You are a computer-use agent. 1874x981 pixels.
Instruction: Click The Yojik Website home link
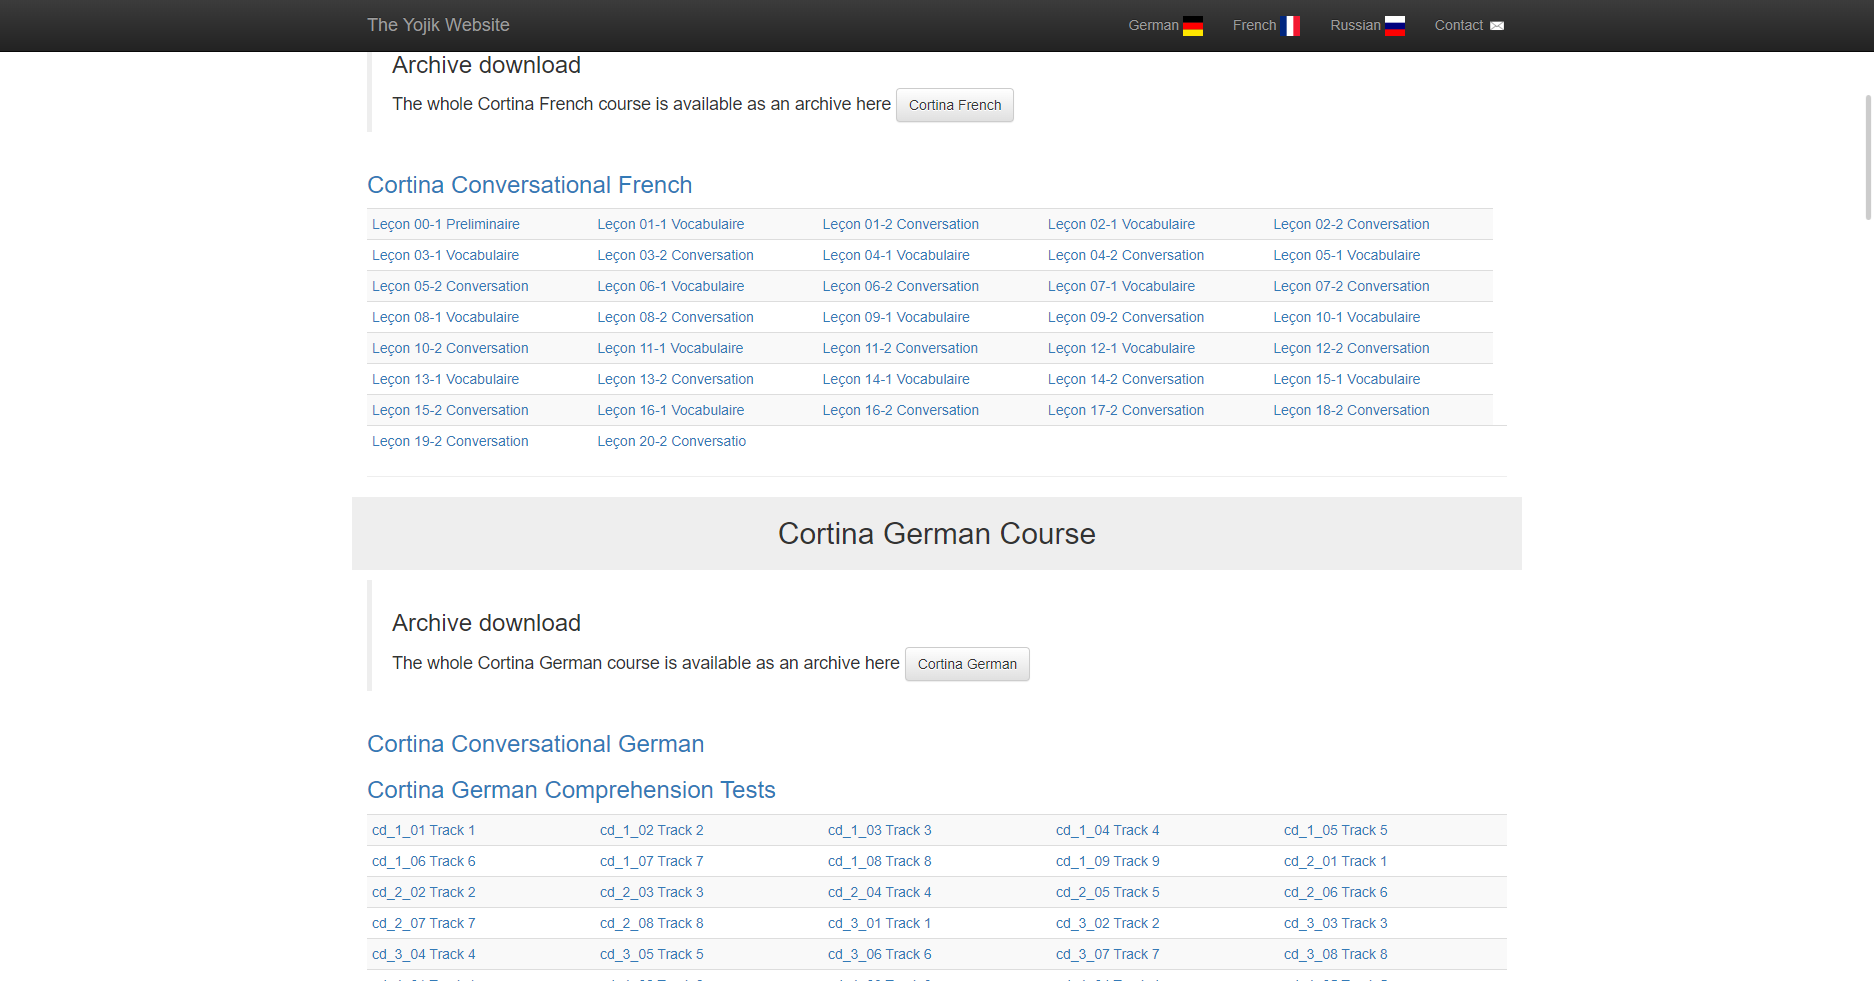(437, 24)
